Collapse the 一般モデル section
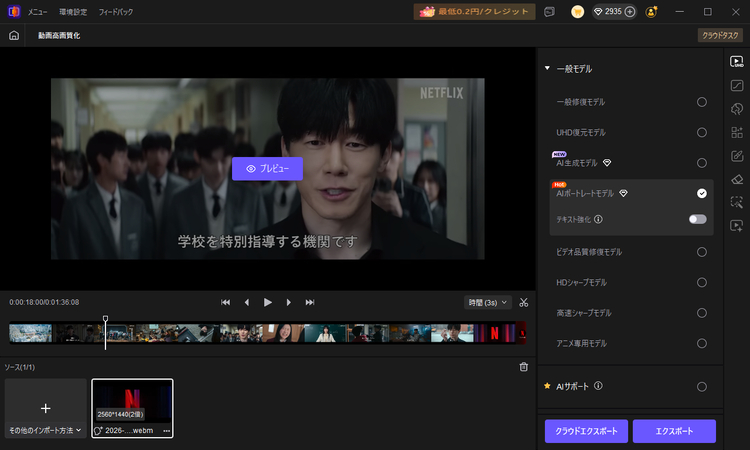The height and width of the screenshot is (450, 750). [x=547, y=68]
